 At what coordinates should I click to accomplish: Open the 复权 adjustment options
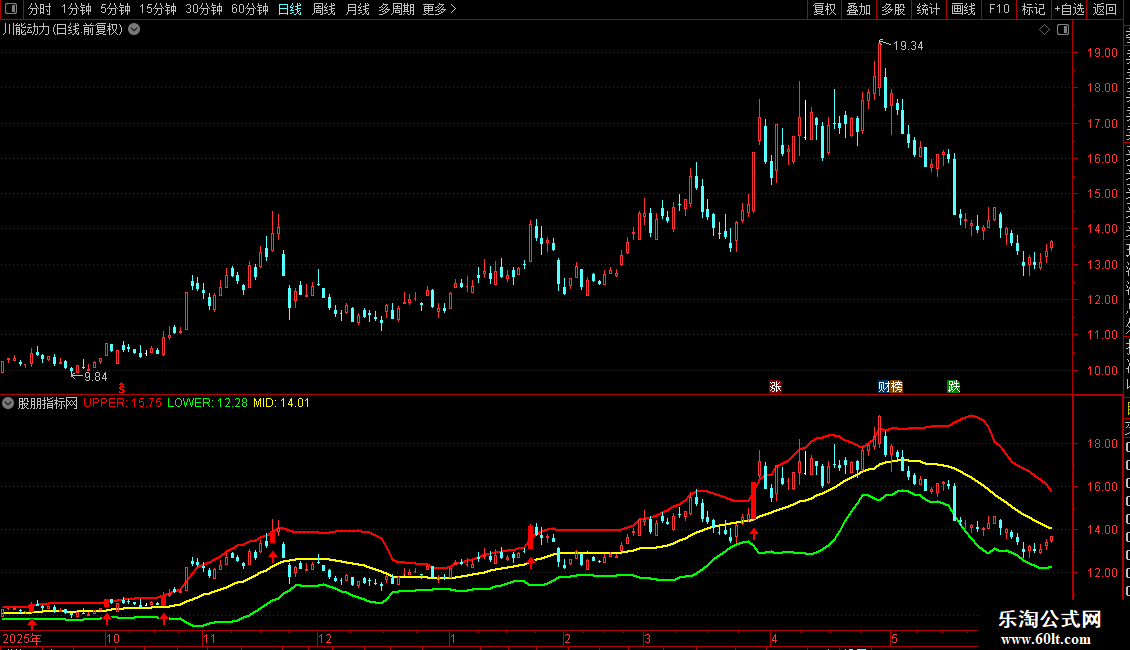[824, 9]
